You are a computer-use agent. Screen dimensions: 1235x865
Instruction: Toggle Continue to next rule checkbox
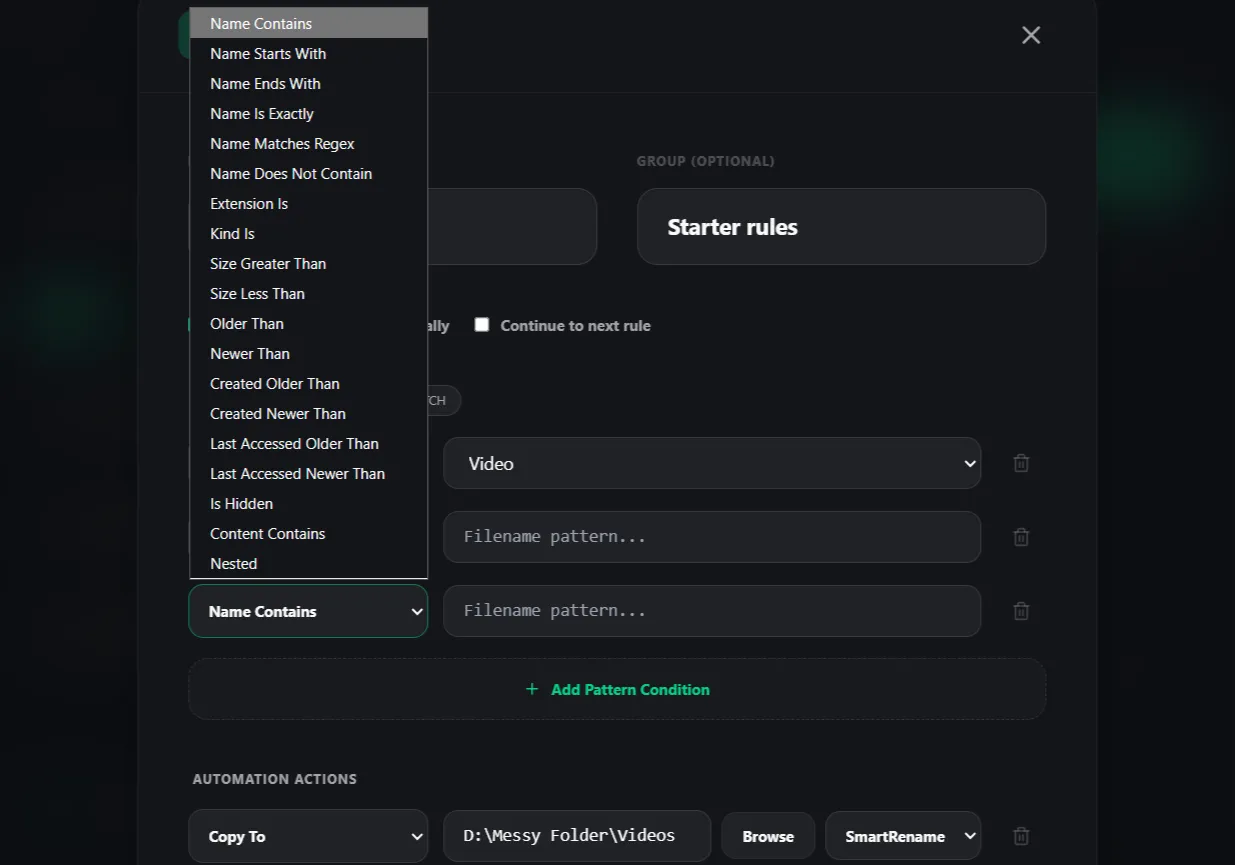(x=482, y=325)
